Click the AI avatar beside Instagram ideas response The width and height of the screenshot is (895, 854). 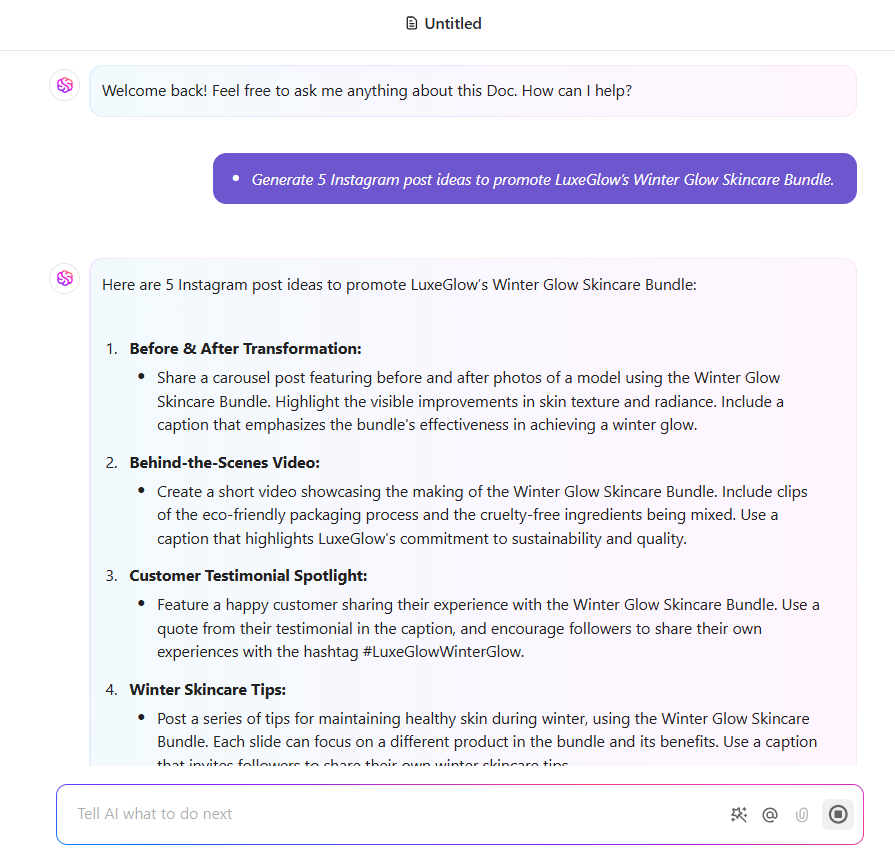65,278
